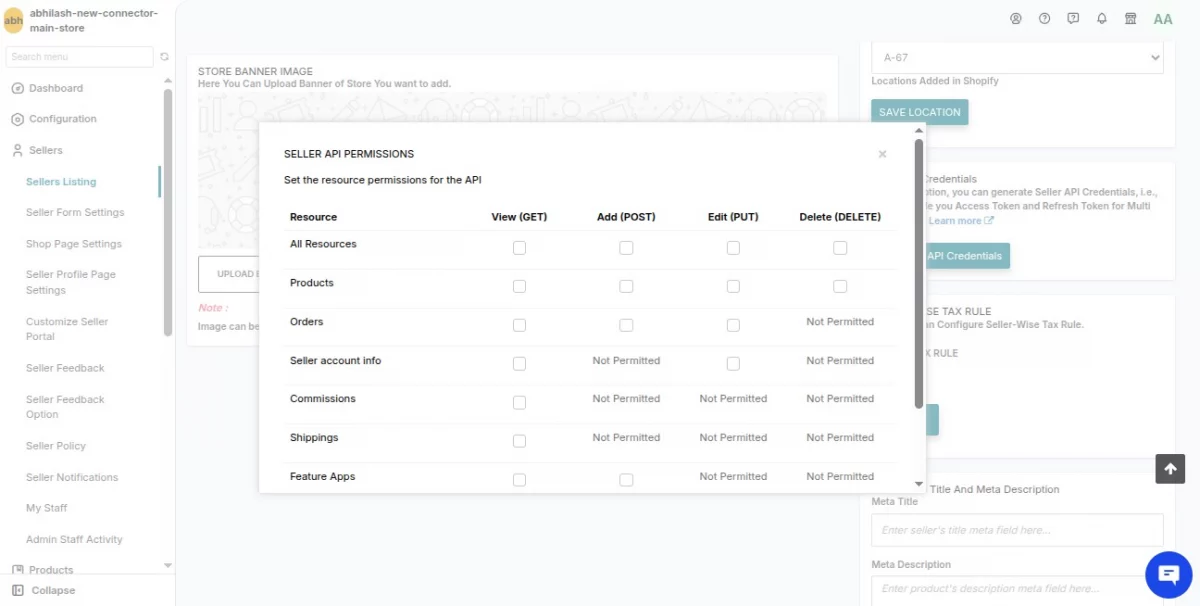
Task: Open the live chat widget
Action: point(1169,574)
